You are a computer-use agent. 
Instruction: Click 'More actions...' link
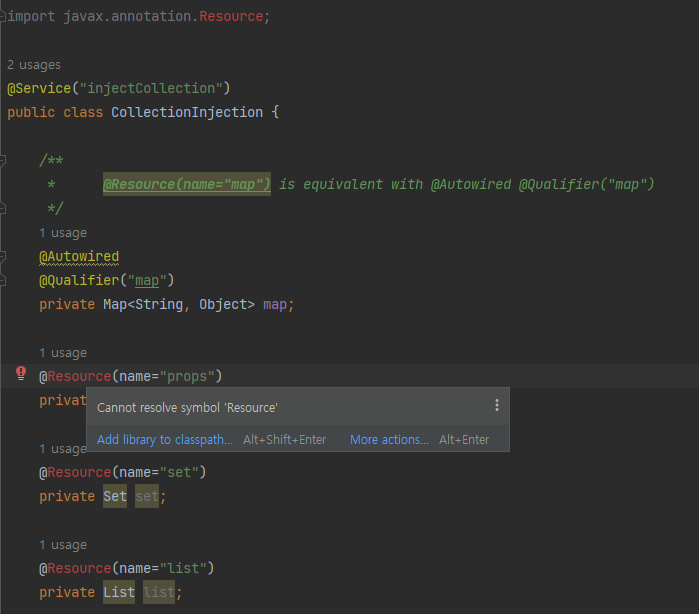coord(389,440)
